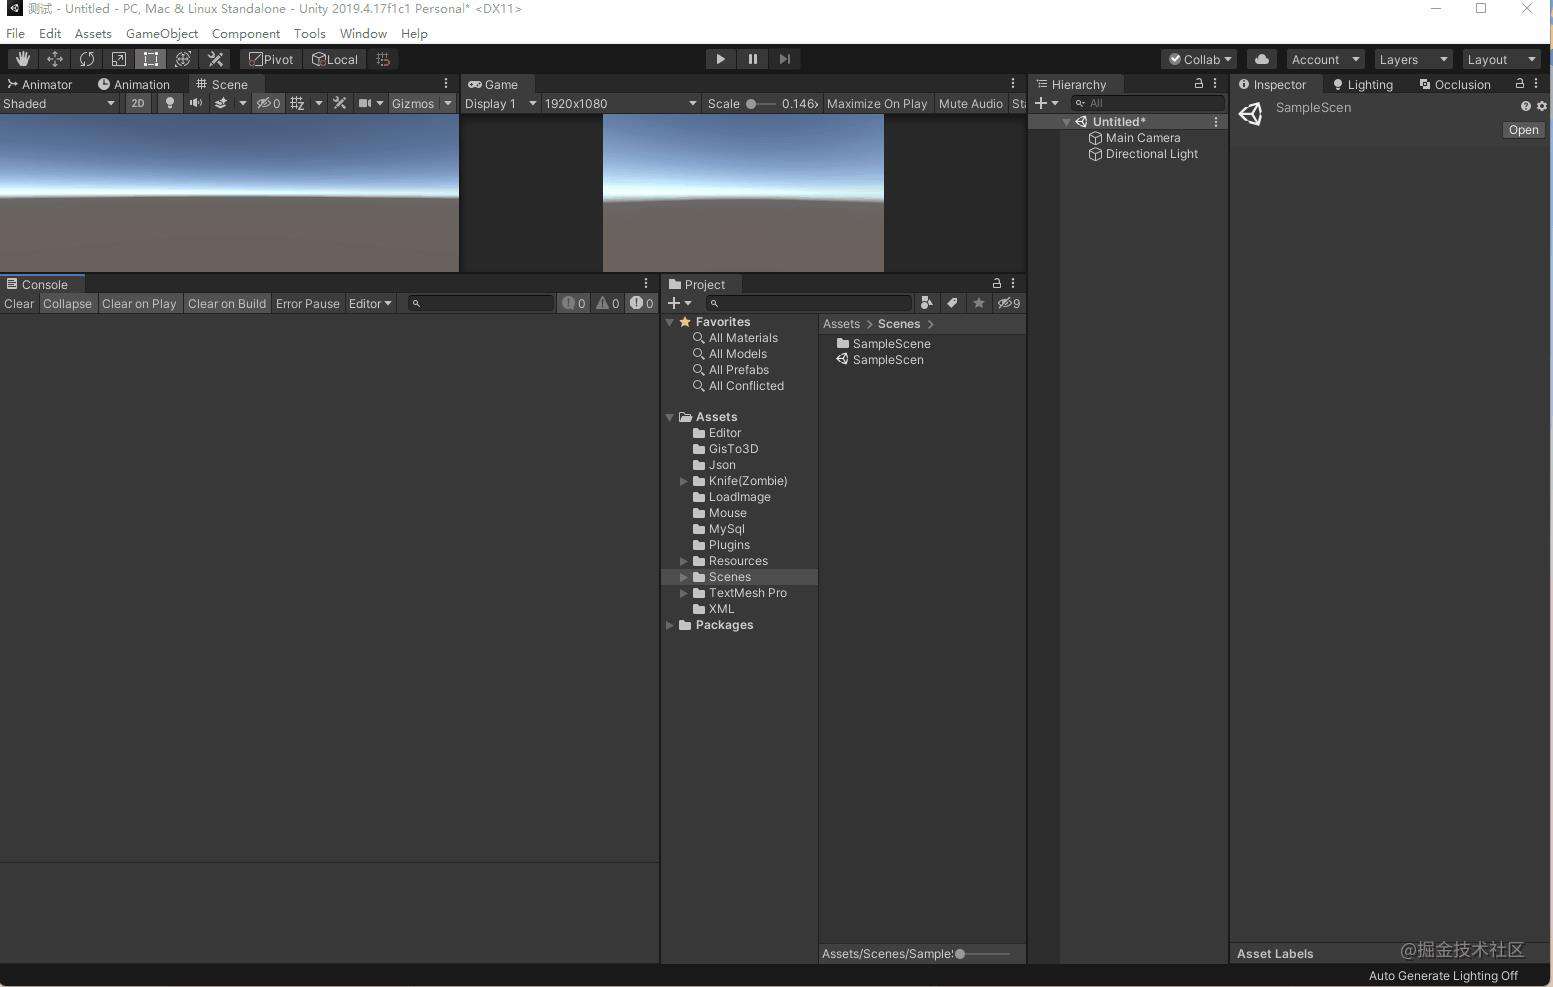Open the Shaded draw mode dropdown
This screenshot has width=1553, height=987.
59,103
